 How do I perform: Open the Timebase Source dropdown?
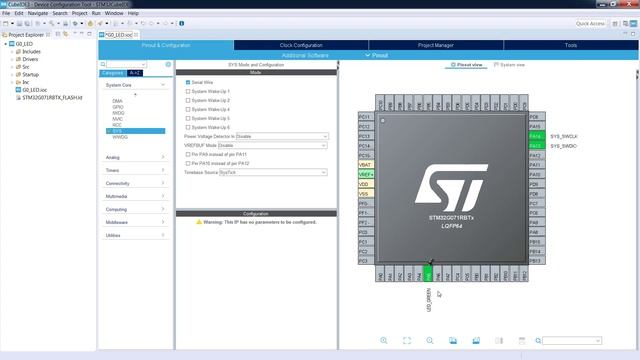tap(273, 172)
